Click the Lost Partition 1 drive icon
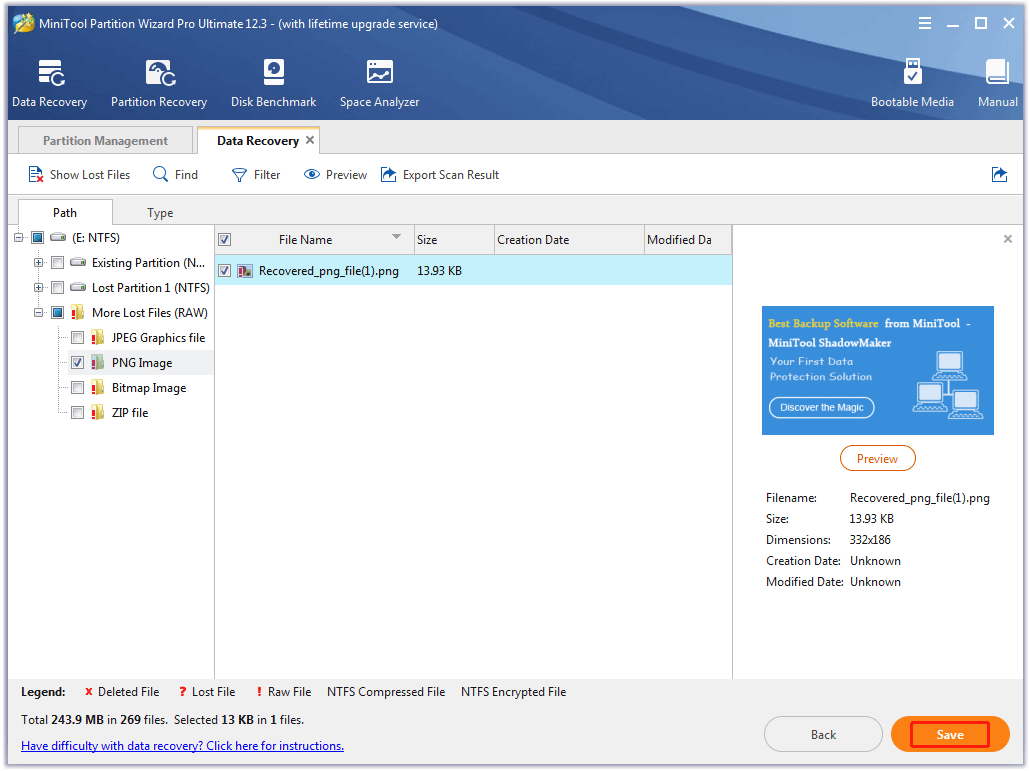1029x771 pixels. point(78,287)
